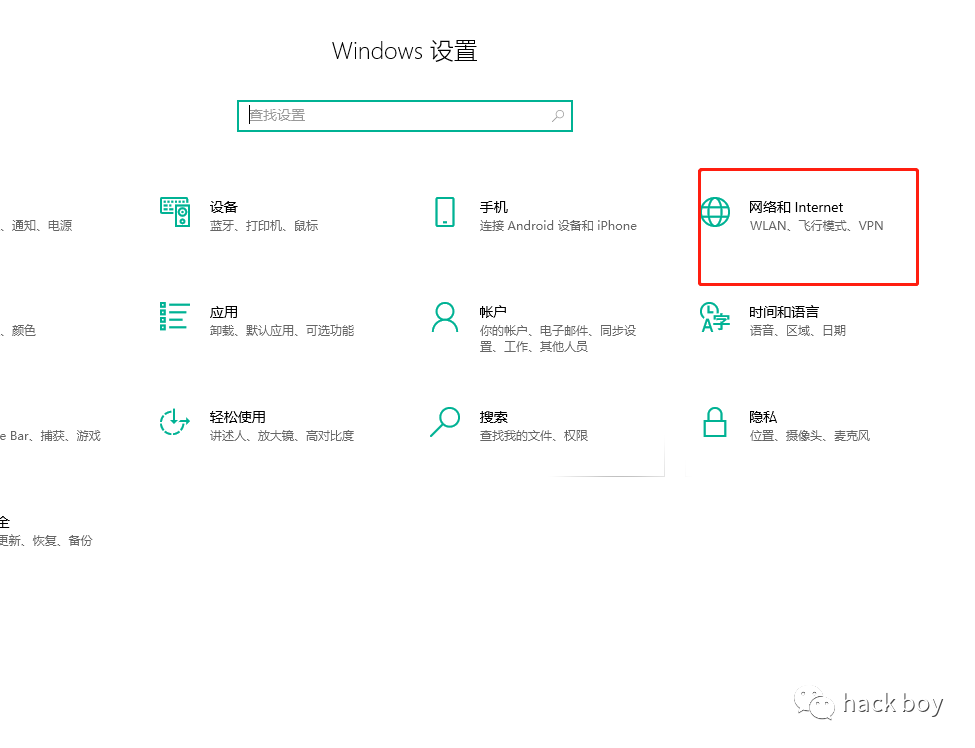Click the text 语音、区域、日期

[798, 331]
